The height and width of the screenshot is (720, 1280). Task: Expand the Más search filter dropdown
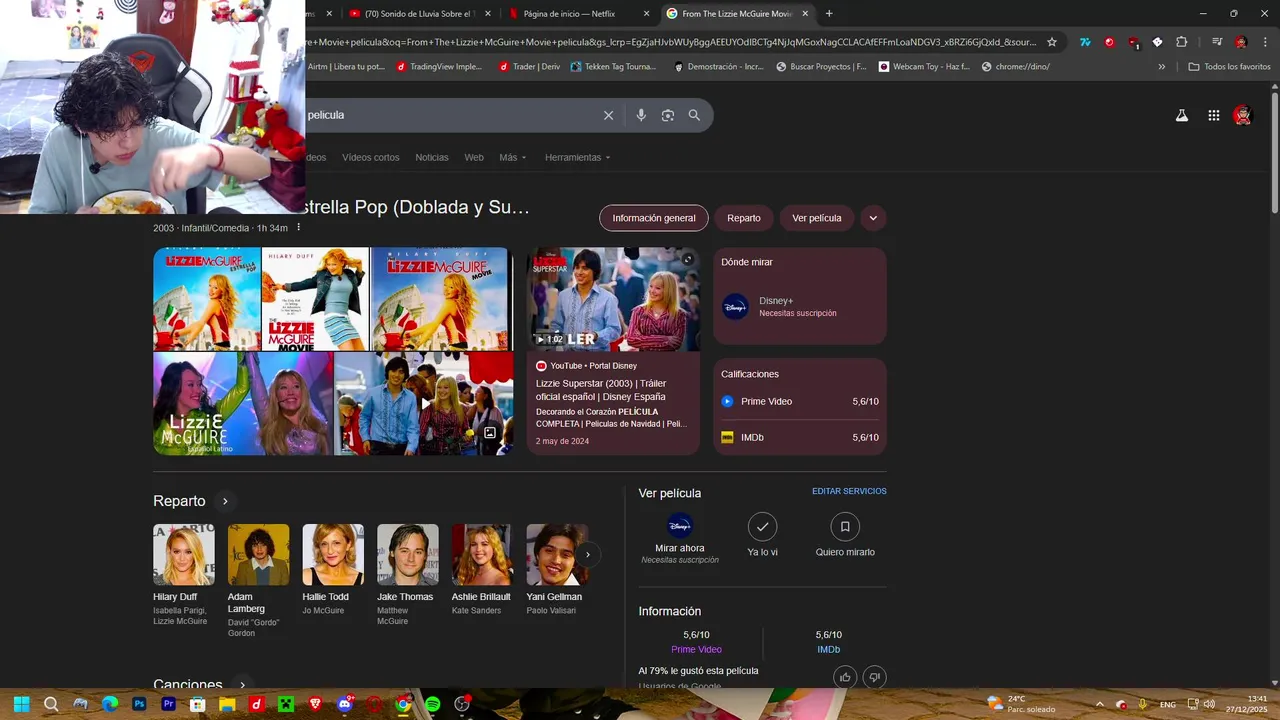tap(512, 157)
